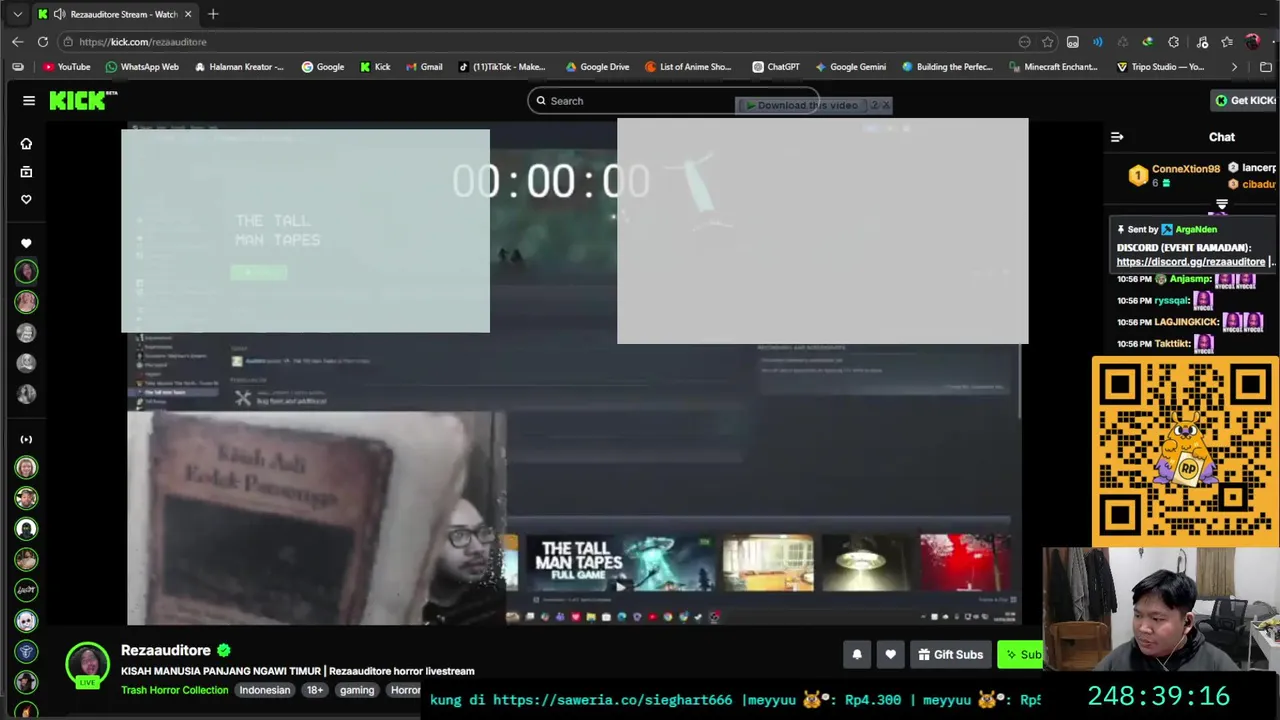Click the Rezaauditore channel avatar
The image size is (1280, 720).
[88, 664]
